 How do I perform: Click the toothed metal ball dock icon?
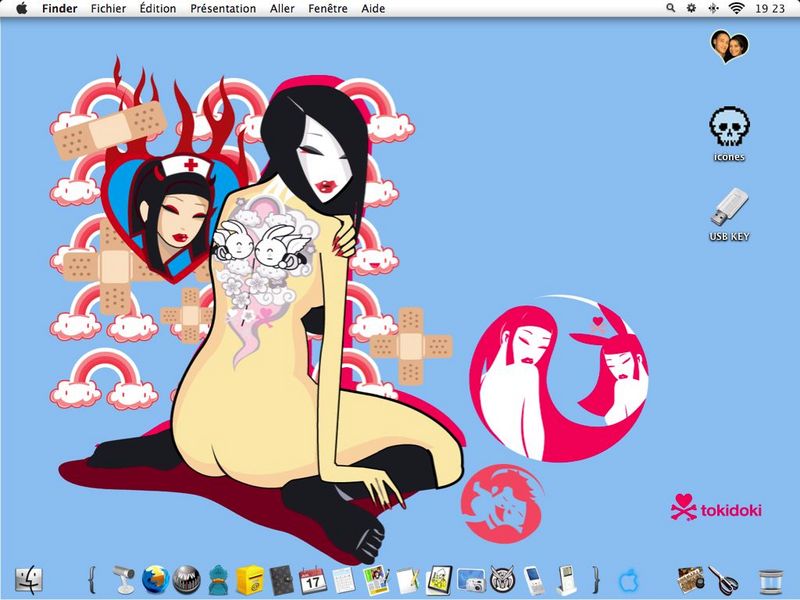click(x=186, y=580)
